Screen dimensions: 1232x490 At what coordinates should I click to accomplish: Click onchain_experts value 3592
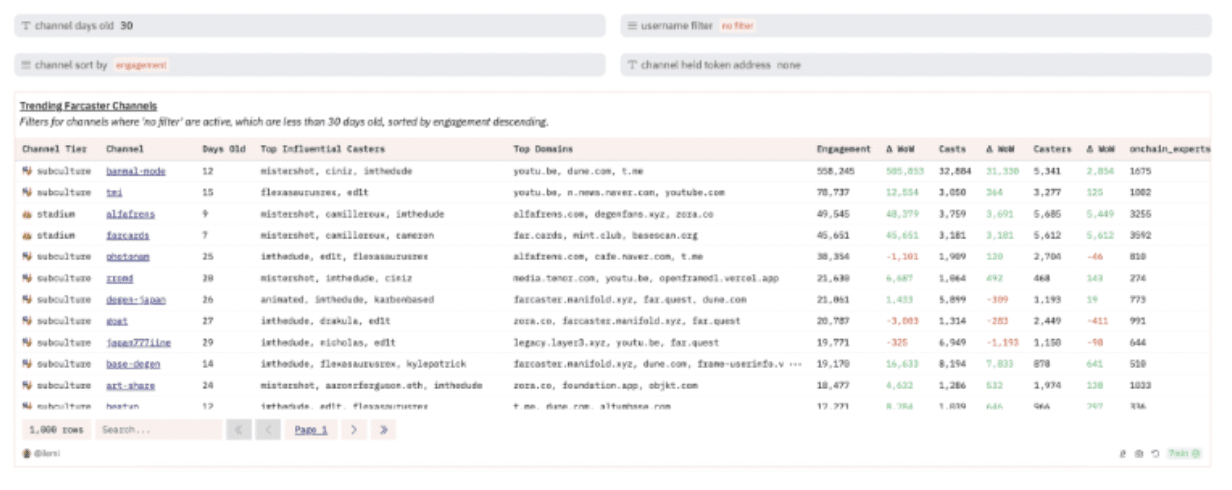click(x=1141, y=235)
